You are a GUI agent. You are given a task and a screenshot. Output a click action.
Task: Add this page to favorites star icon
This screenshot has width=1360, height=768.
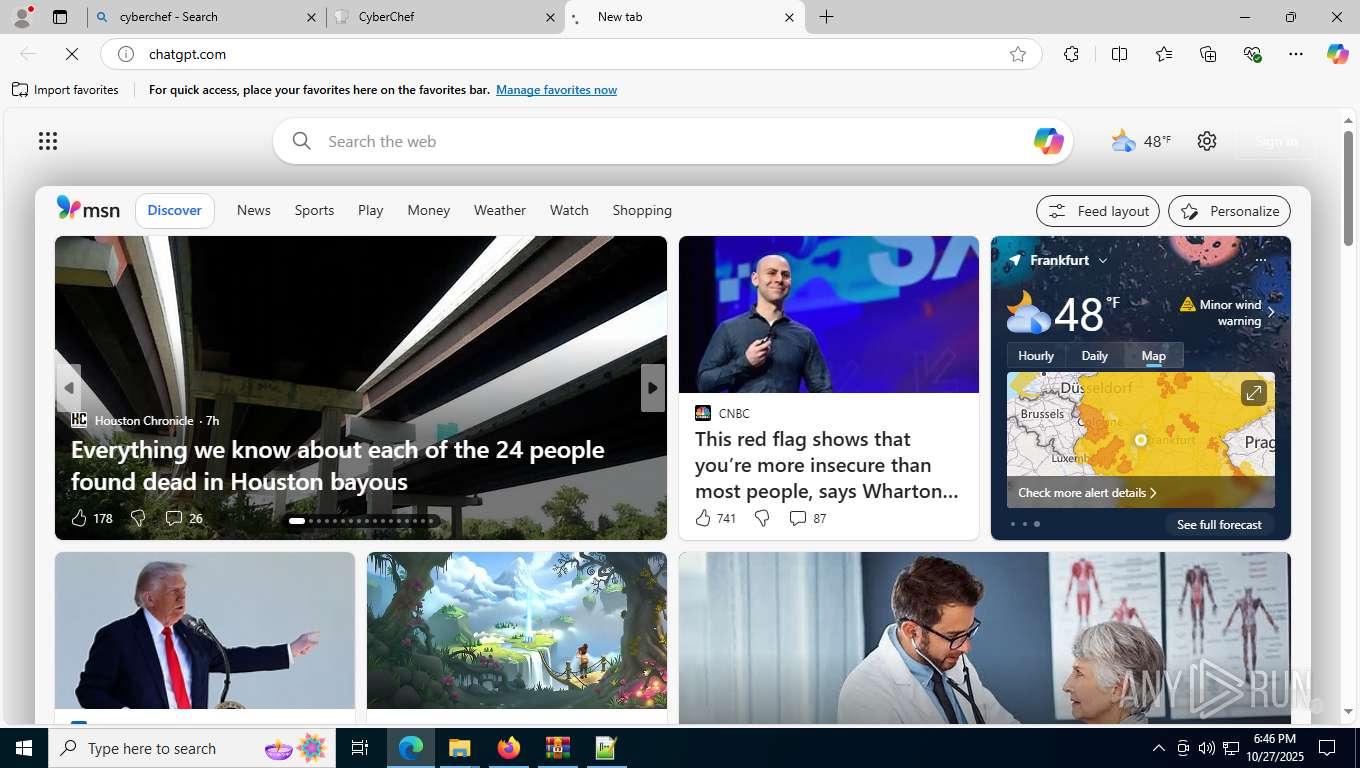(1018, 54)
